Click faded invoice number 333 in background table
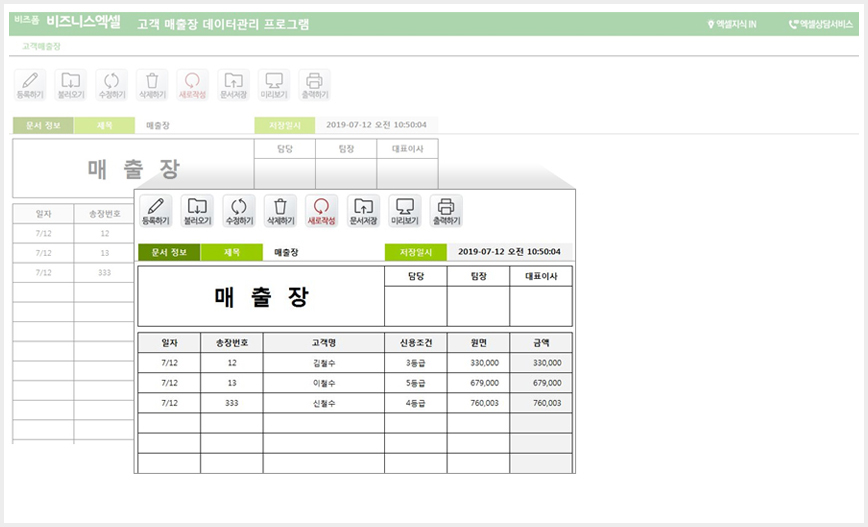This screenshot has height=527, width=868. click(105, 272)
